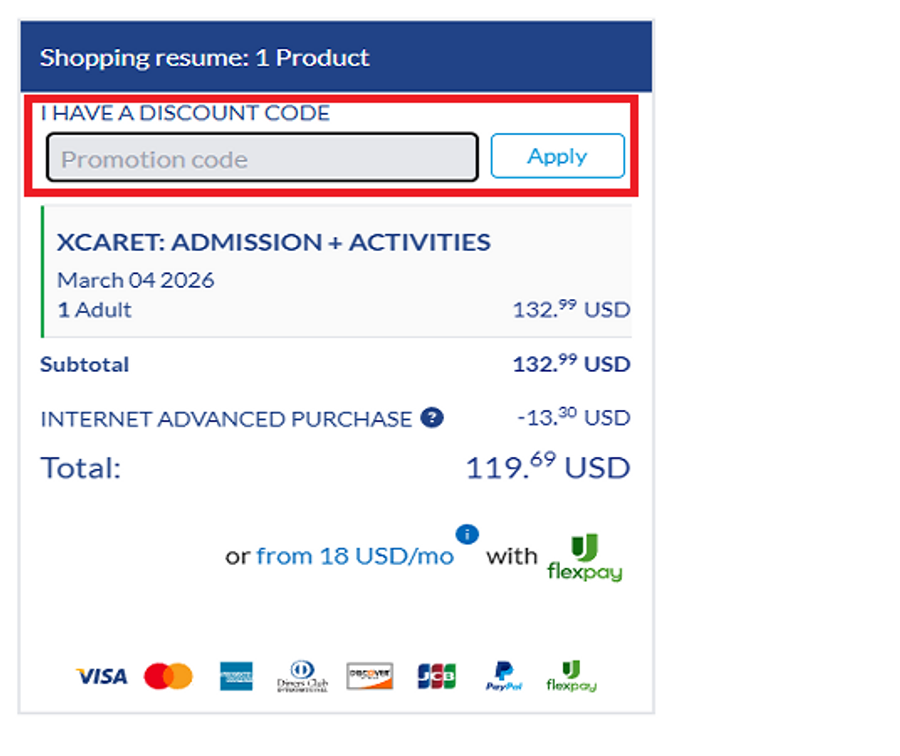Viewport: 900px width, 756px height.
Task: Select the Diners Club icon
Action: (x=302, y=677)
